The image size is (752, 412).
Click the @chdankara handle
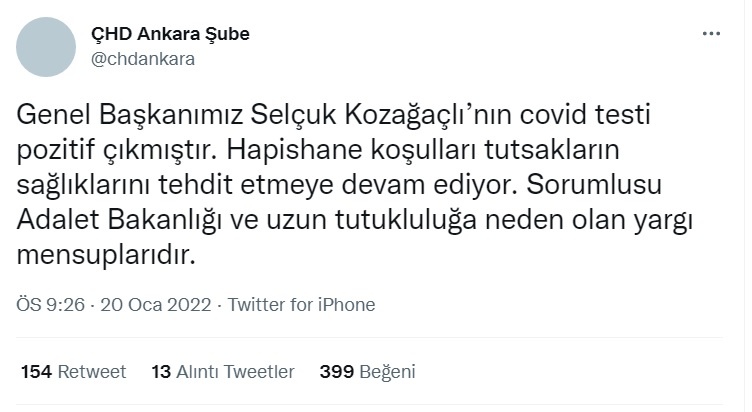(143, 58)
